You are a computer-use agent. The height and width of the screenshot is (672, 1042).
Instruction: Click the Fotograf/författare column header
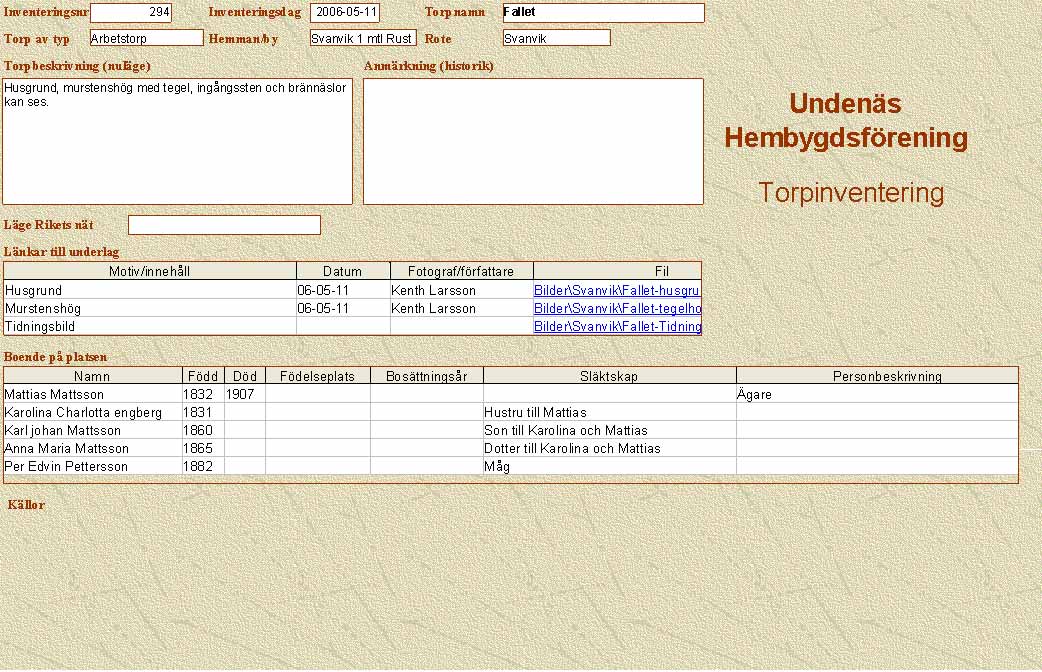462,272
